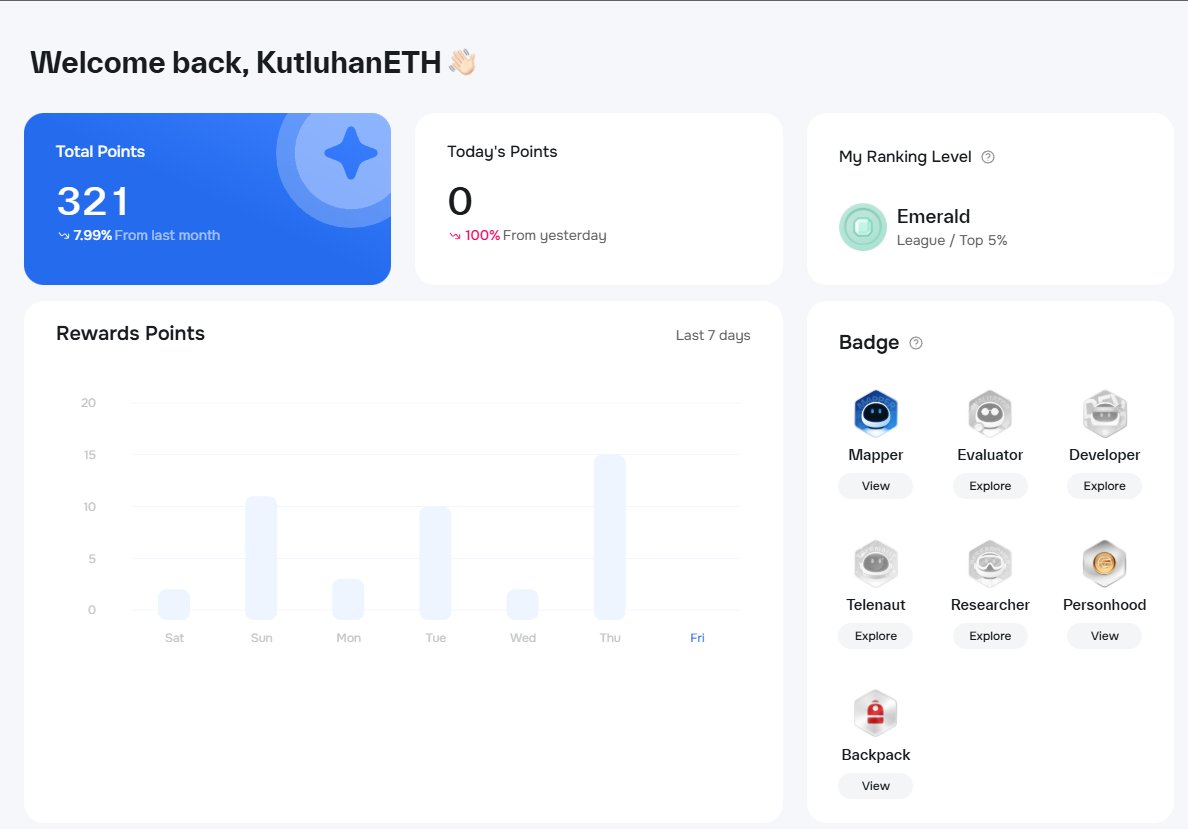Click the 'Last 7 days' label
The width and height of the screenshot is (1188, 829).
point(713,335)
